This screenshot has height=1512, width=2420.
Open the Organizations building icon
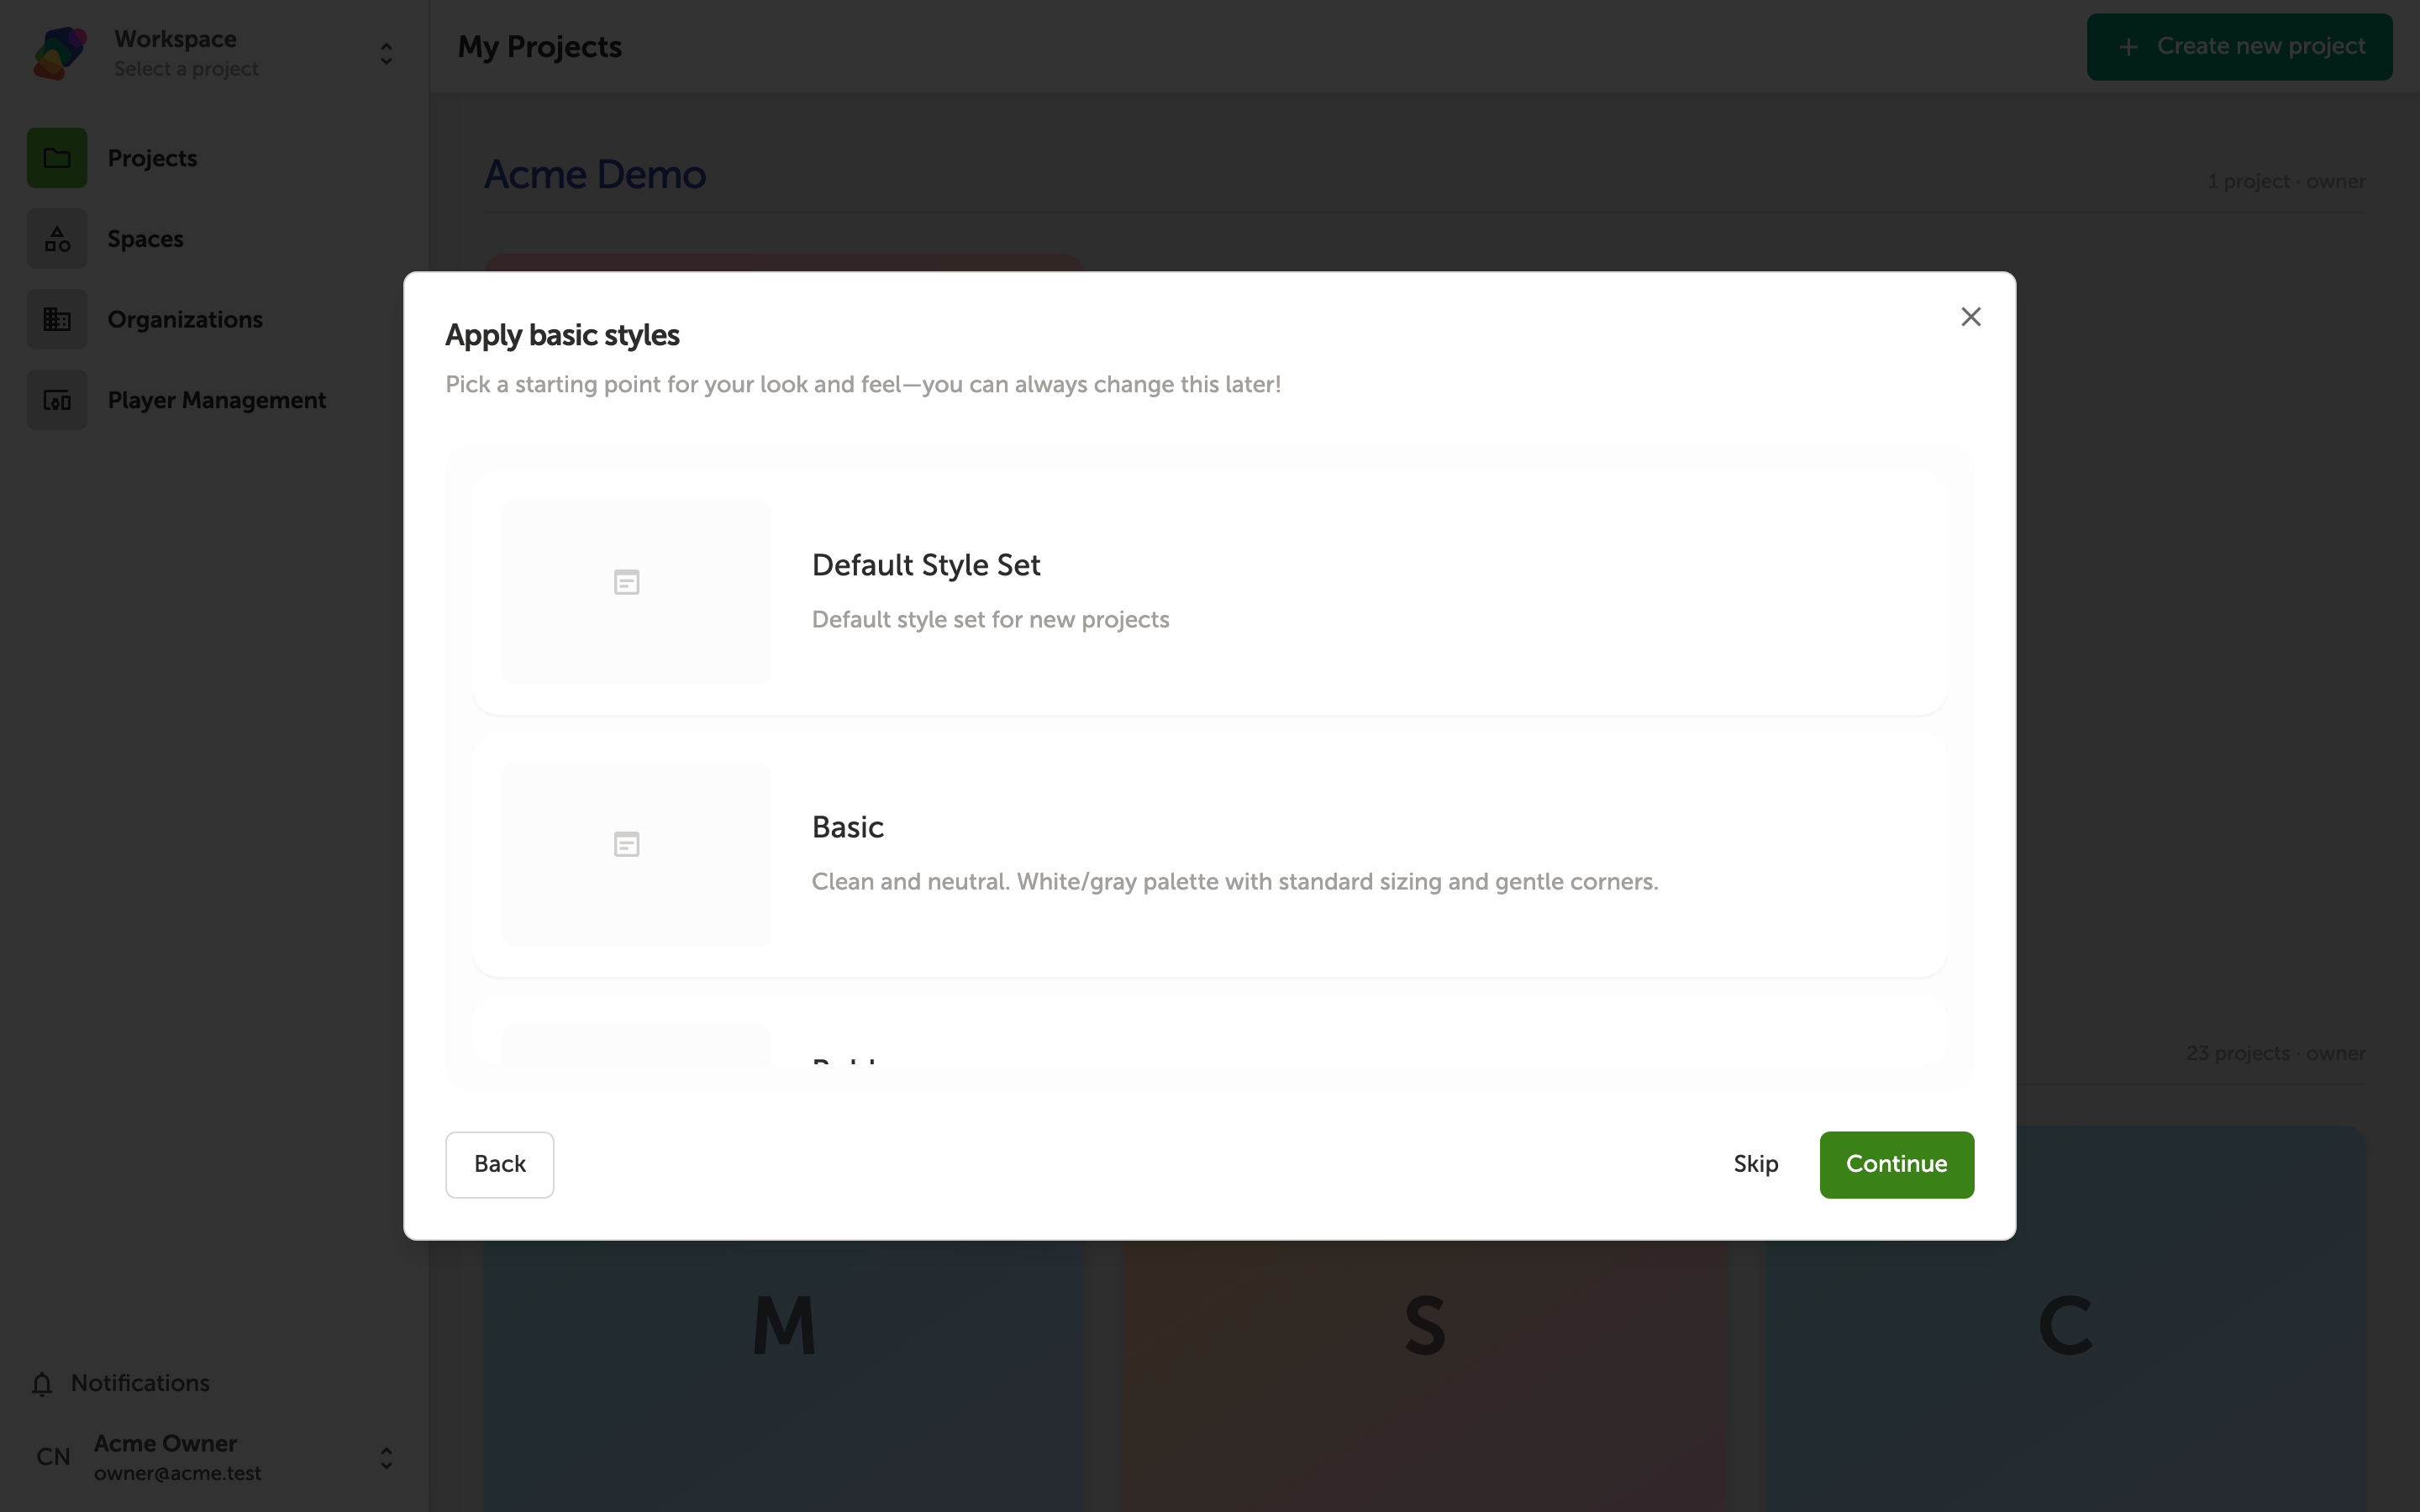click(x=57, y=319)
